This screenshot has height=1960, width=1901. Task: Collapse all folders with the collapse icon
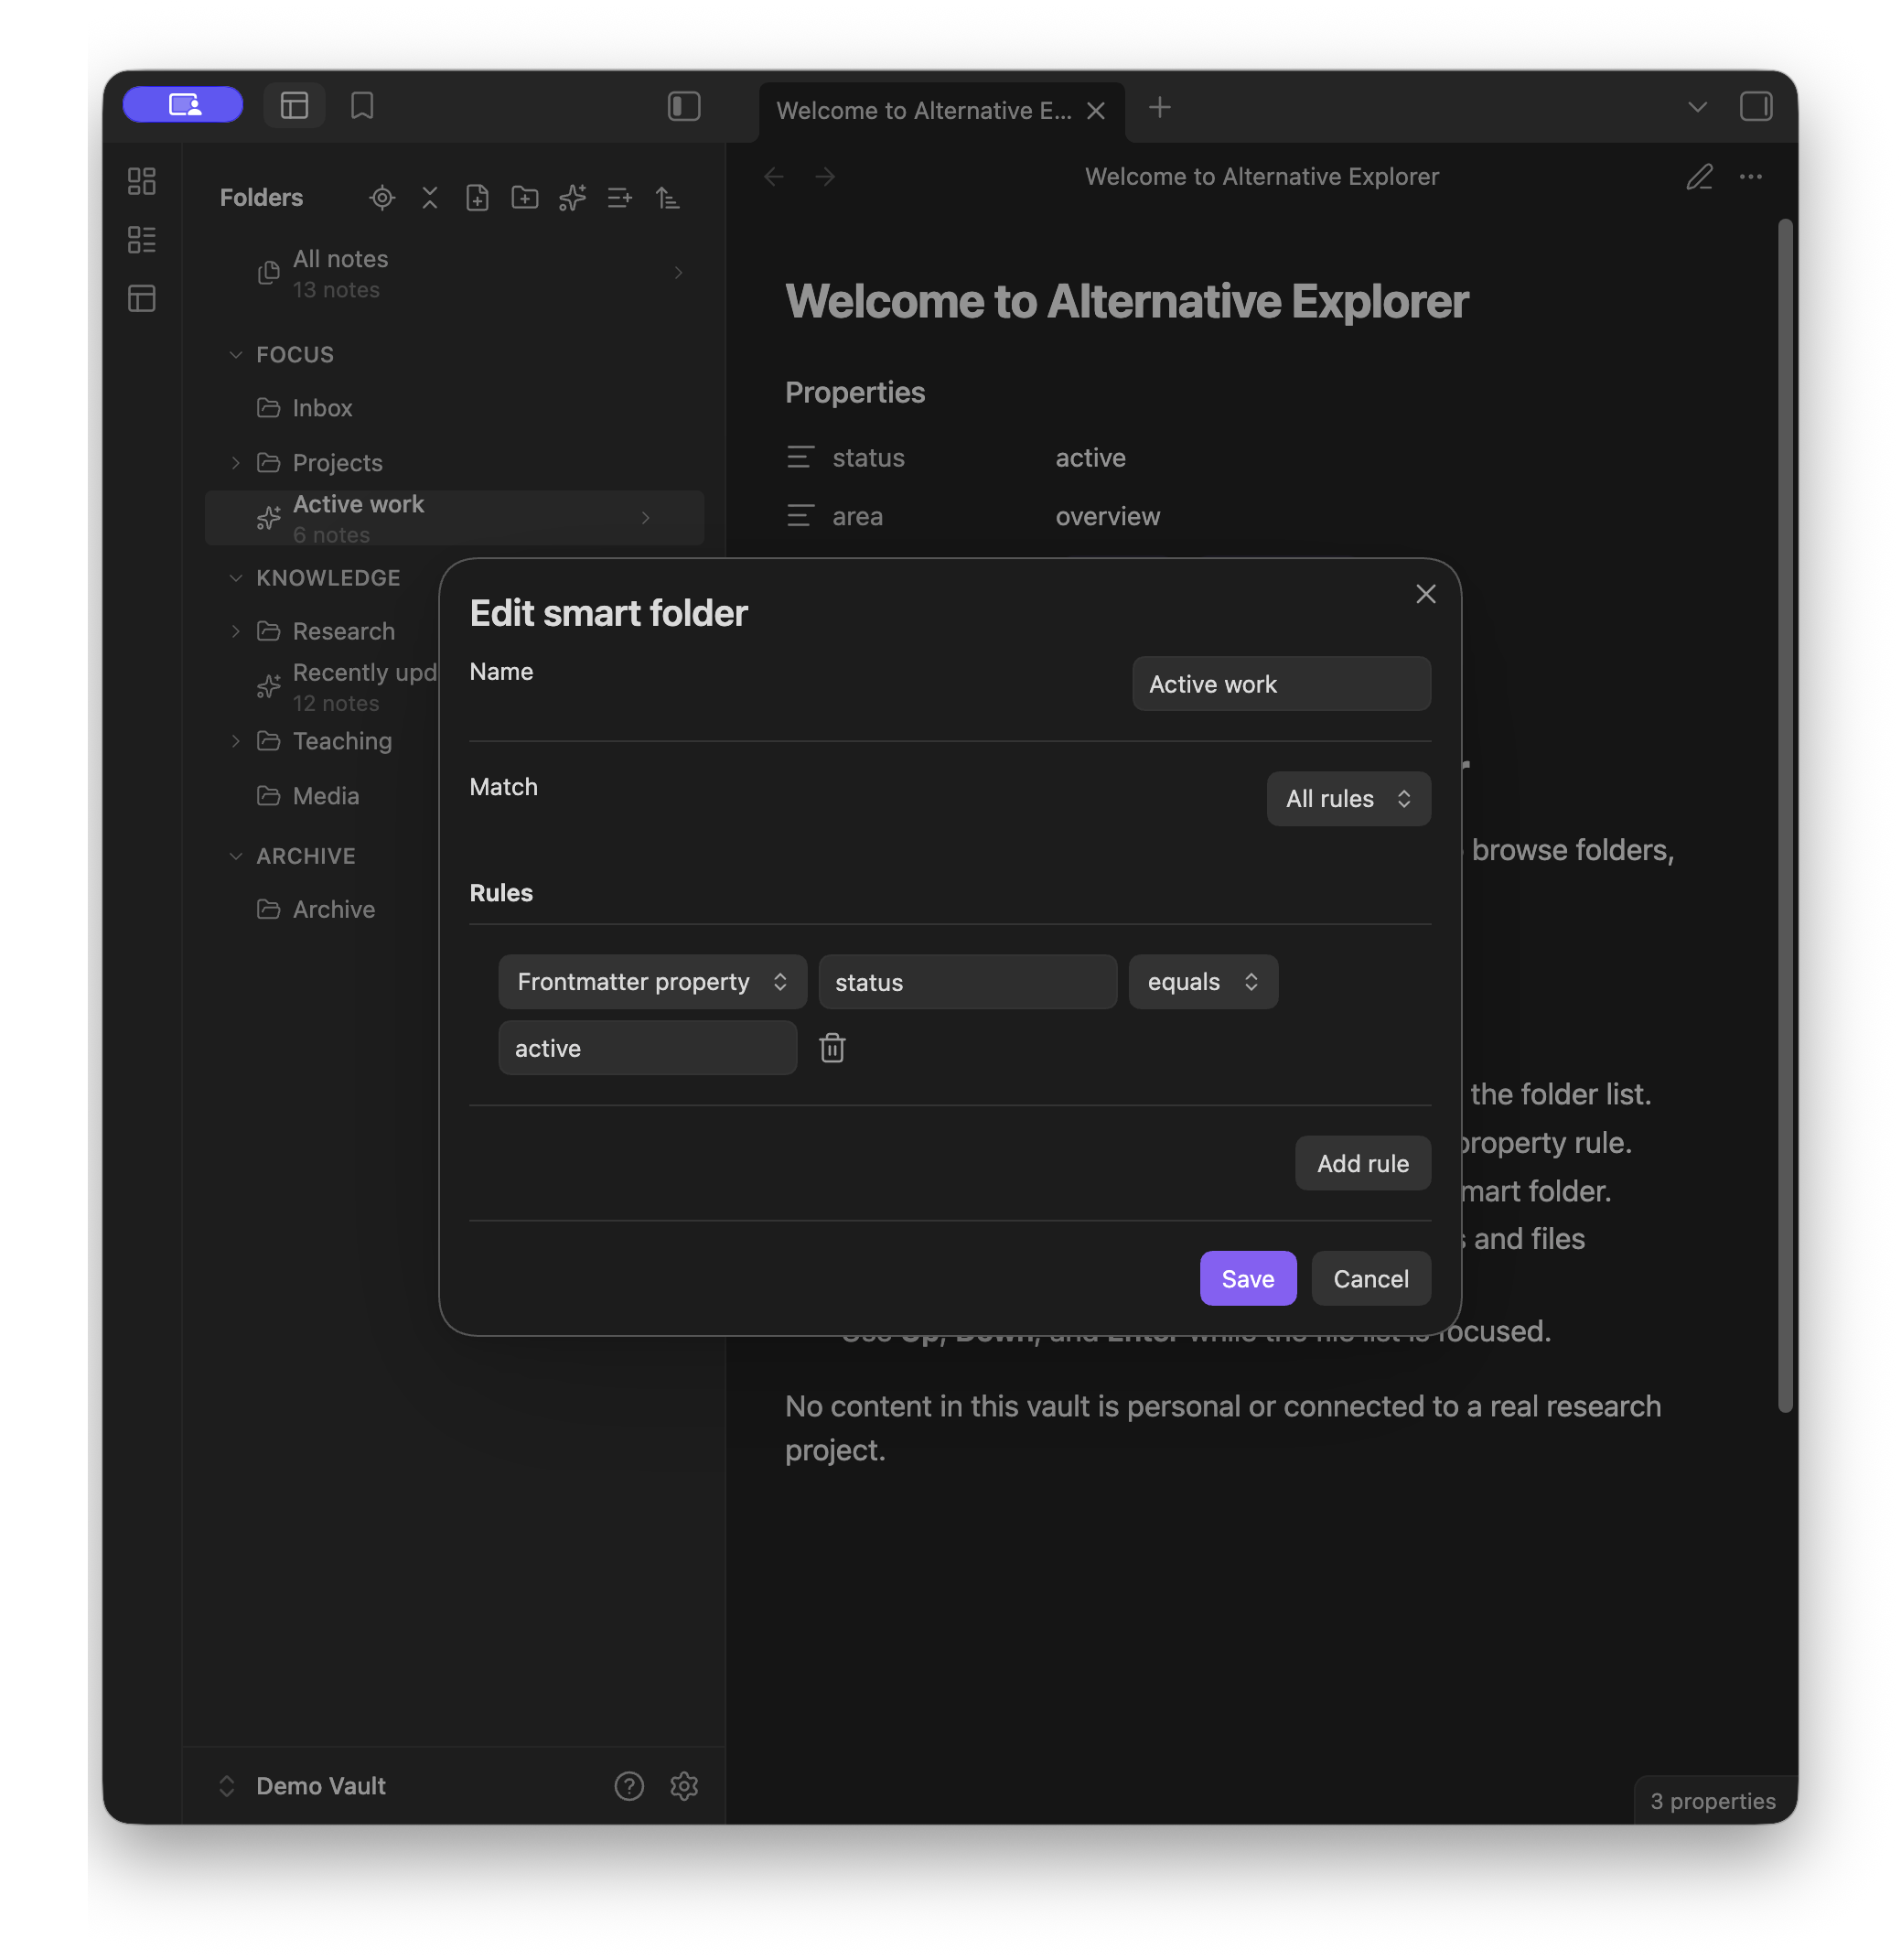[430, 198]
